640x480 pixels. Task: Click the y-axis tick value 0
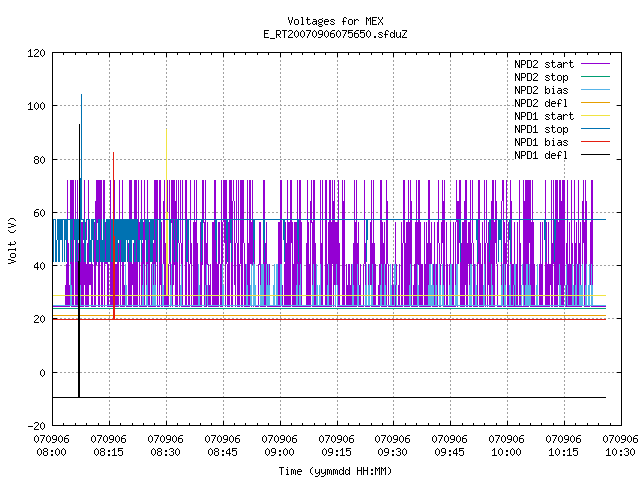pyautogui.click(x=42, y=373)
